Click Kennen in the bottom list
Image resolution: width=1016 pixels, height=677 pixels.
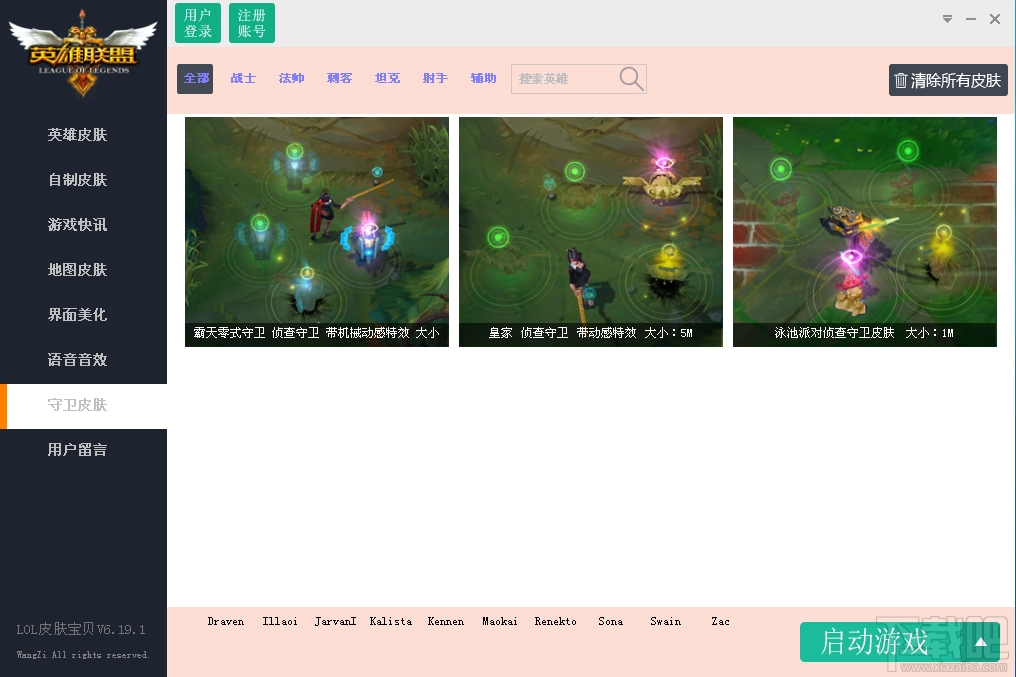pos(446,621)
